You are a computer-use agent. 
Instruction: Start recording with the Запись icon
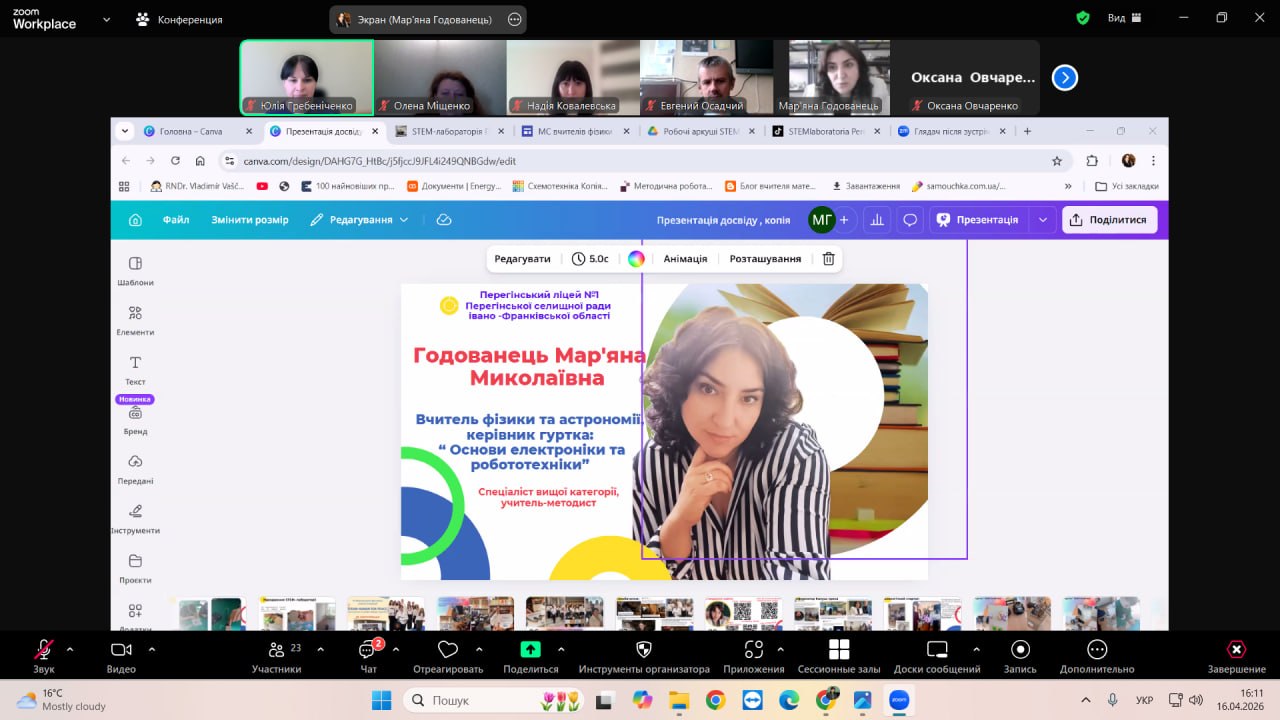1020,651
